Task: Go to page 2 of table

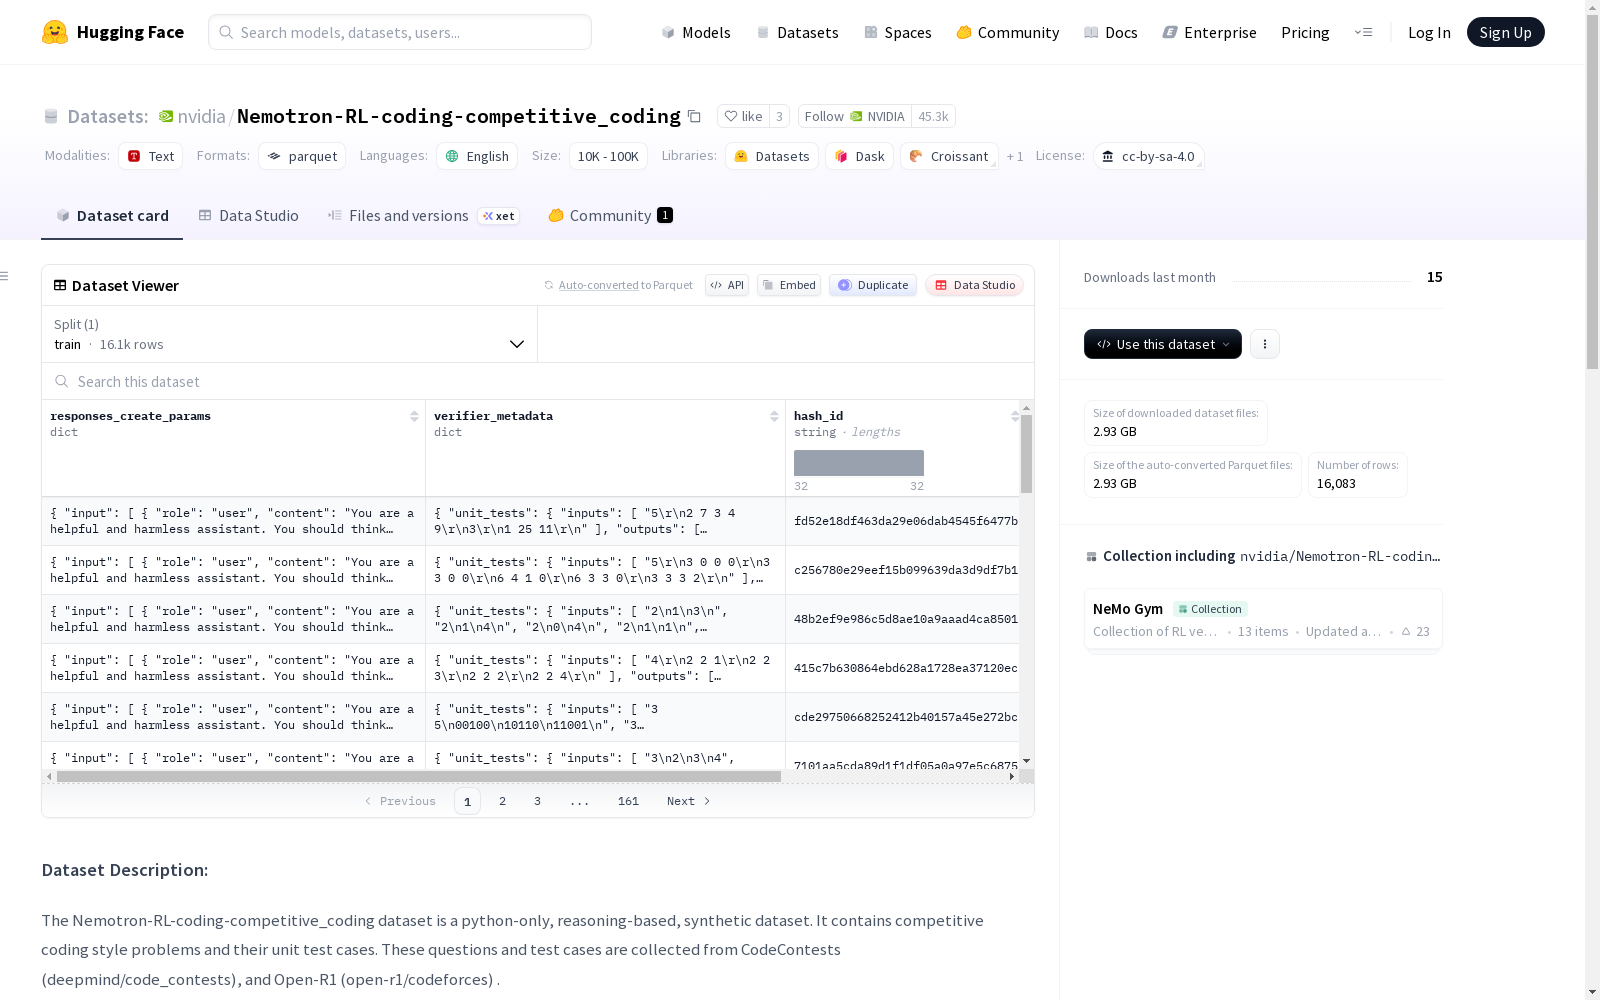Action: 502,801
